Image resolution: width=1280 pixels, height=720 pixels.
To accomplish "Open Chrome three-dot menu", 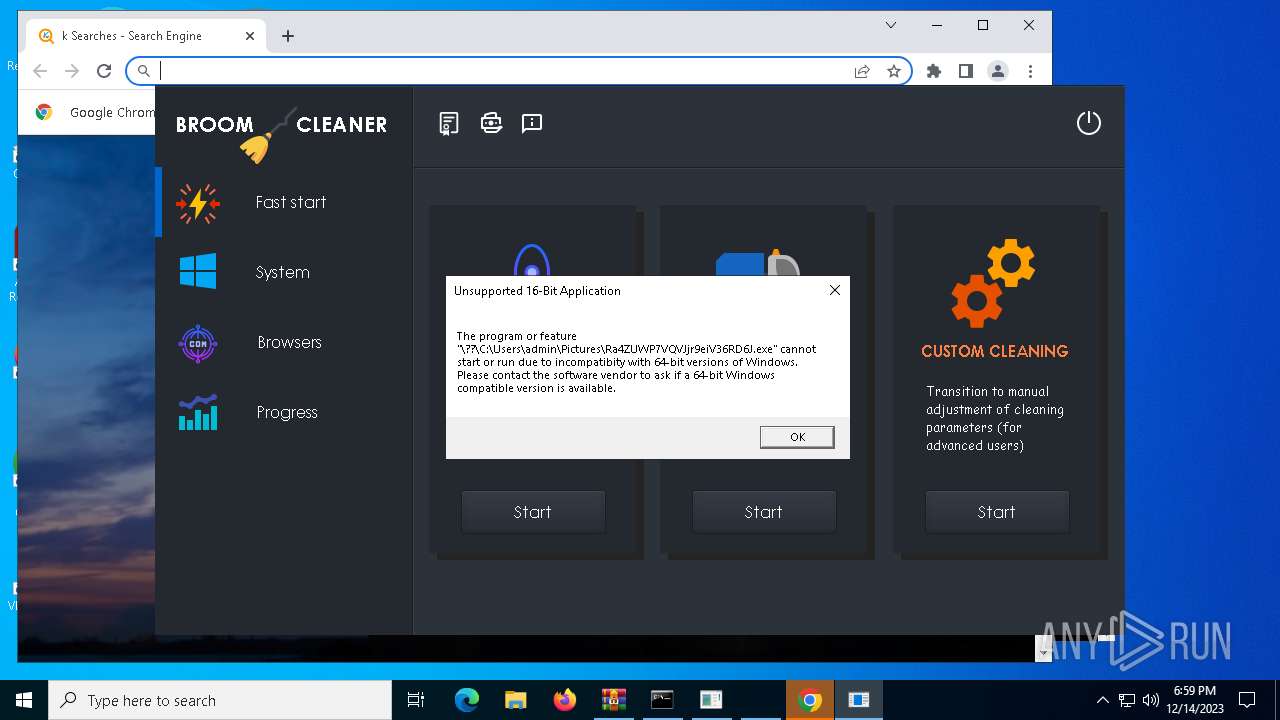I will 1030,71.
